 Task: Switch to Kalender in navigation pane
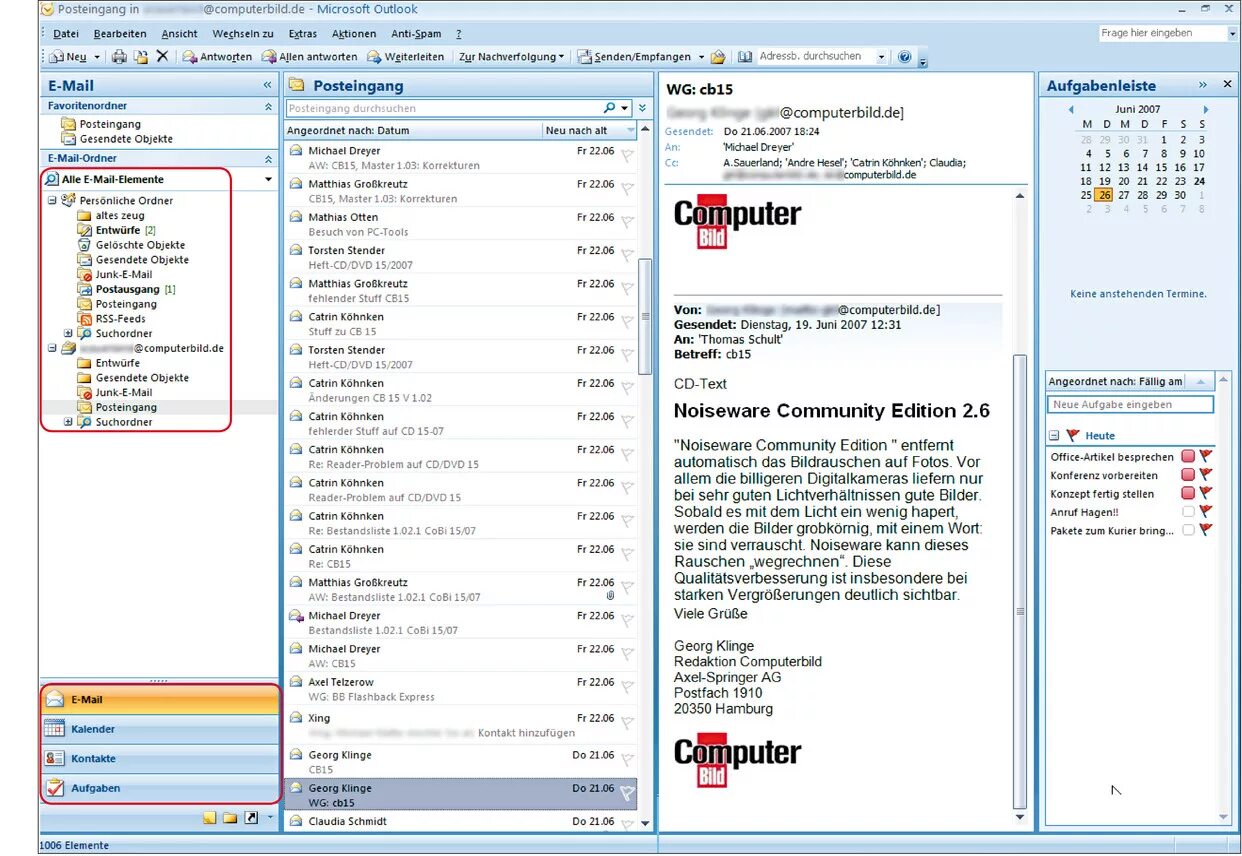(x=160, y=729)
